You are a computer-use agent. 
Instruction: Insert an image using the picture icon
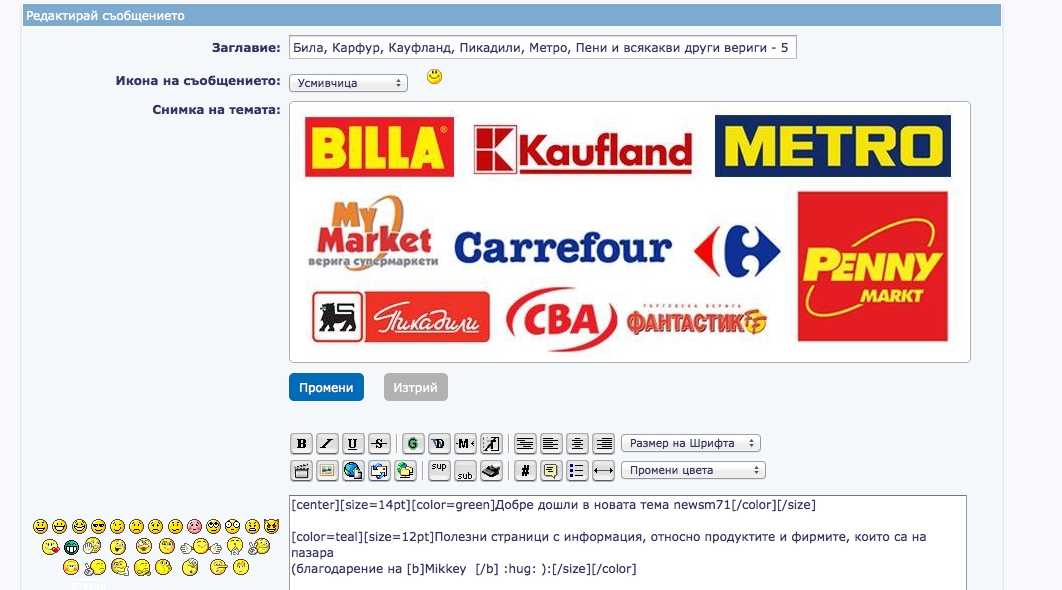coord(327,470)
